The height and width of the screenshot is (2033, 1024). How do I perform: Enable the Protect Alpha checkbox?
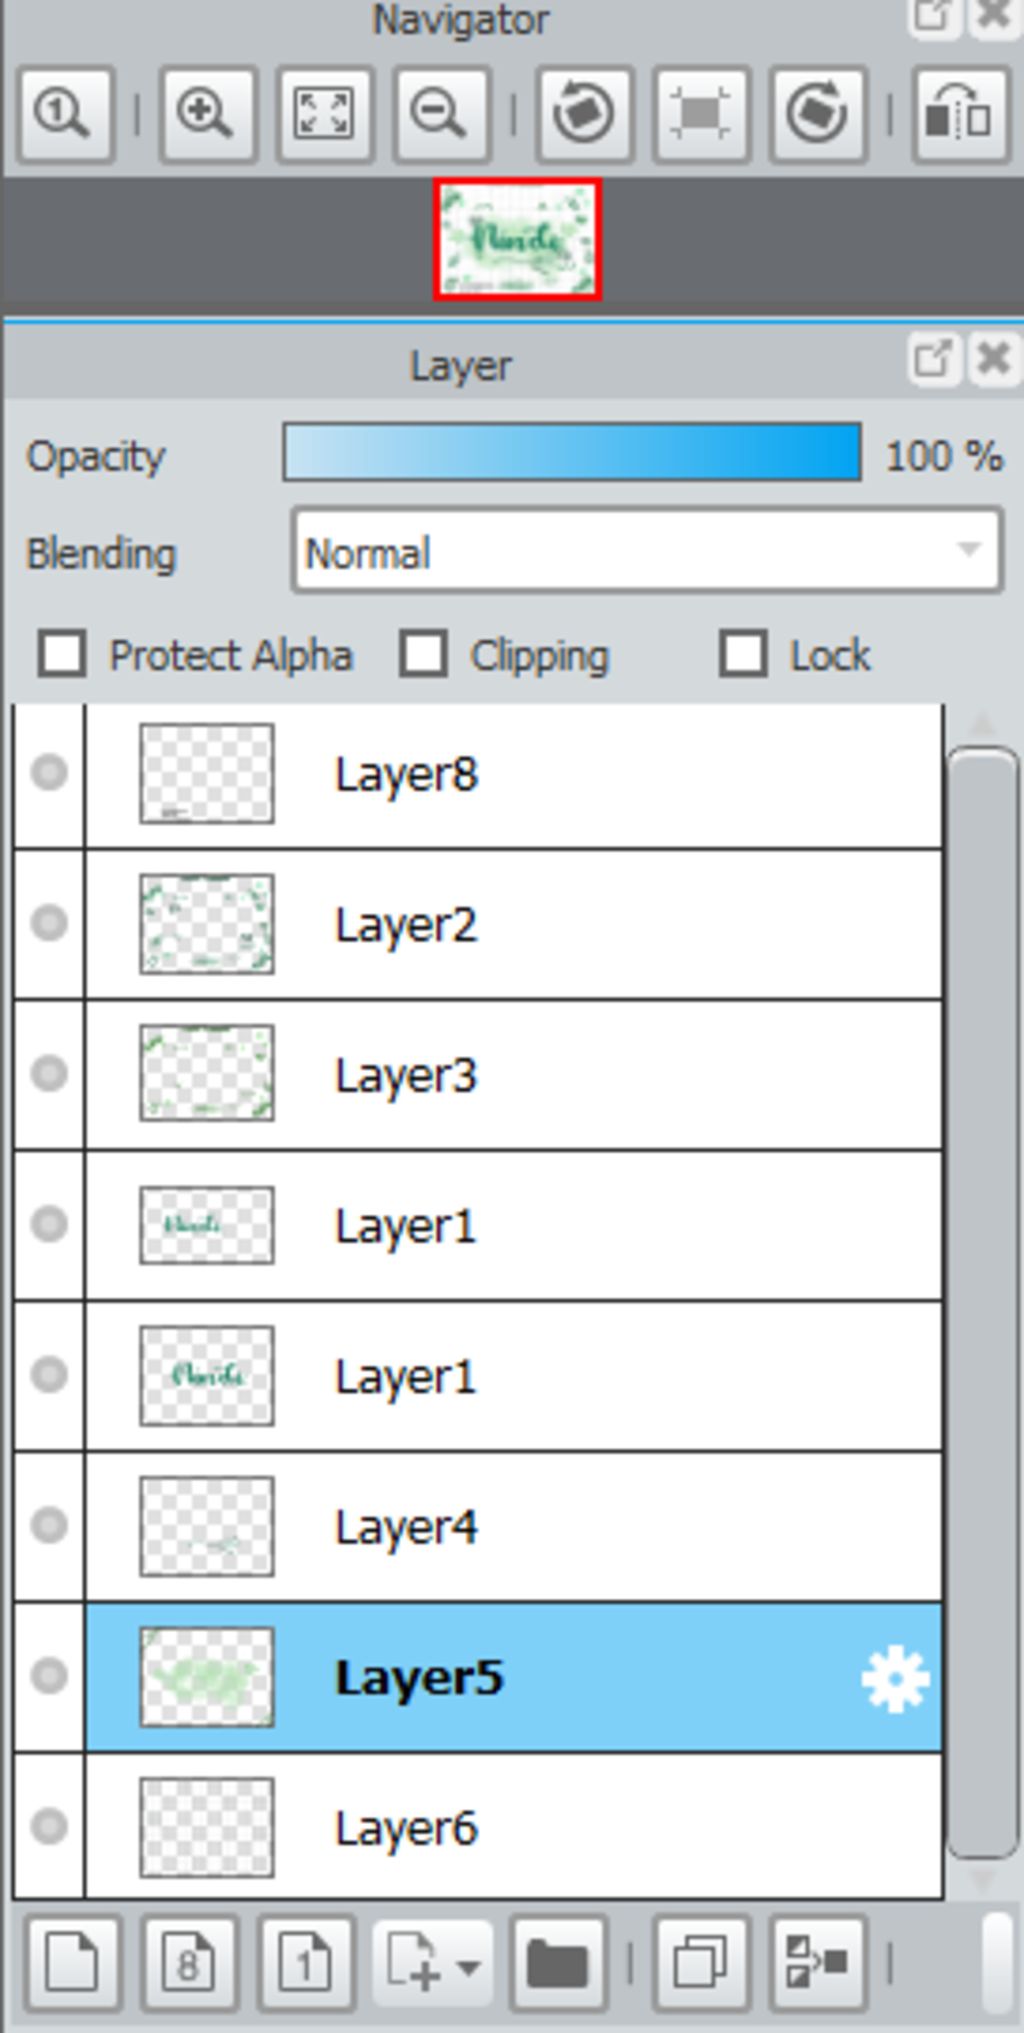click(x=61, y=655)
